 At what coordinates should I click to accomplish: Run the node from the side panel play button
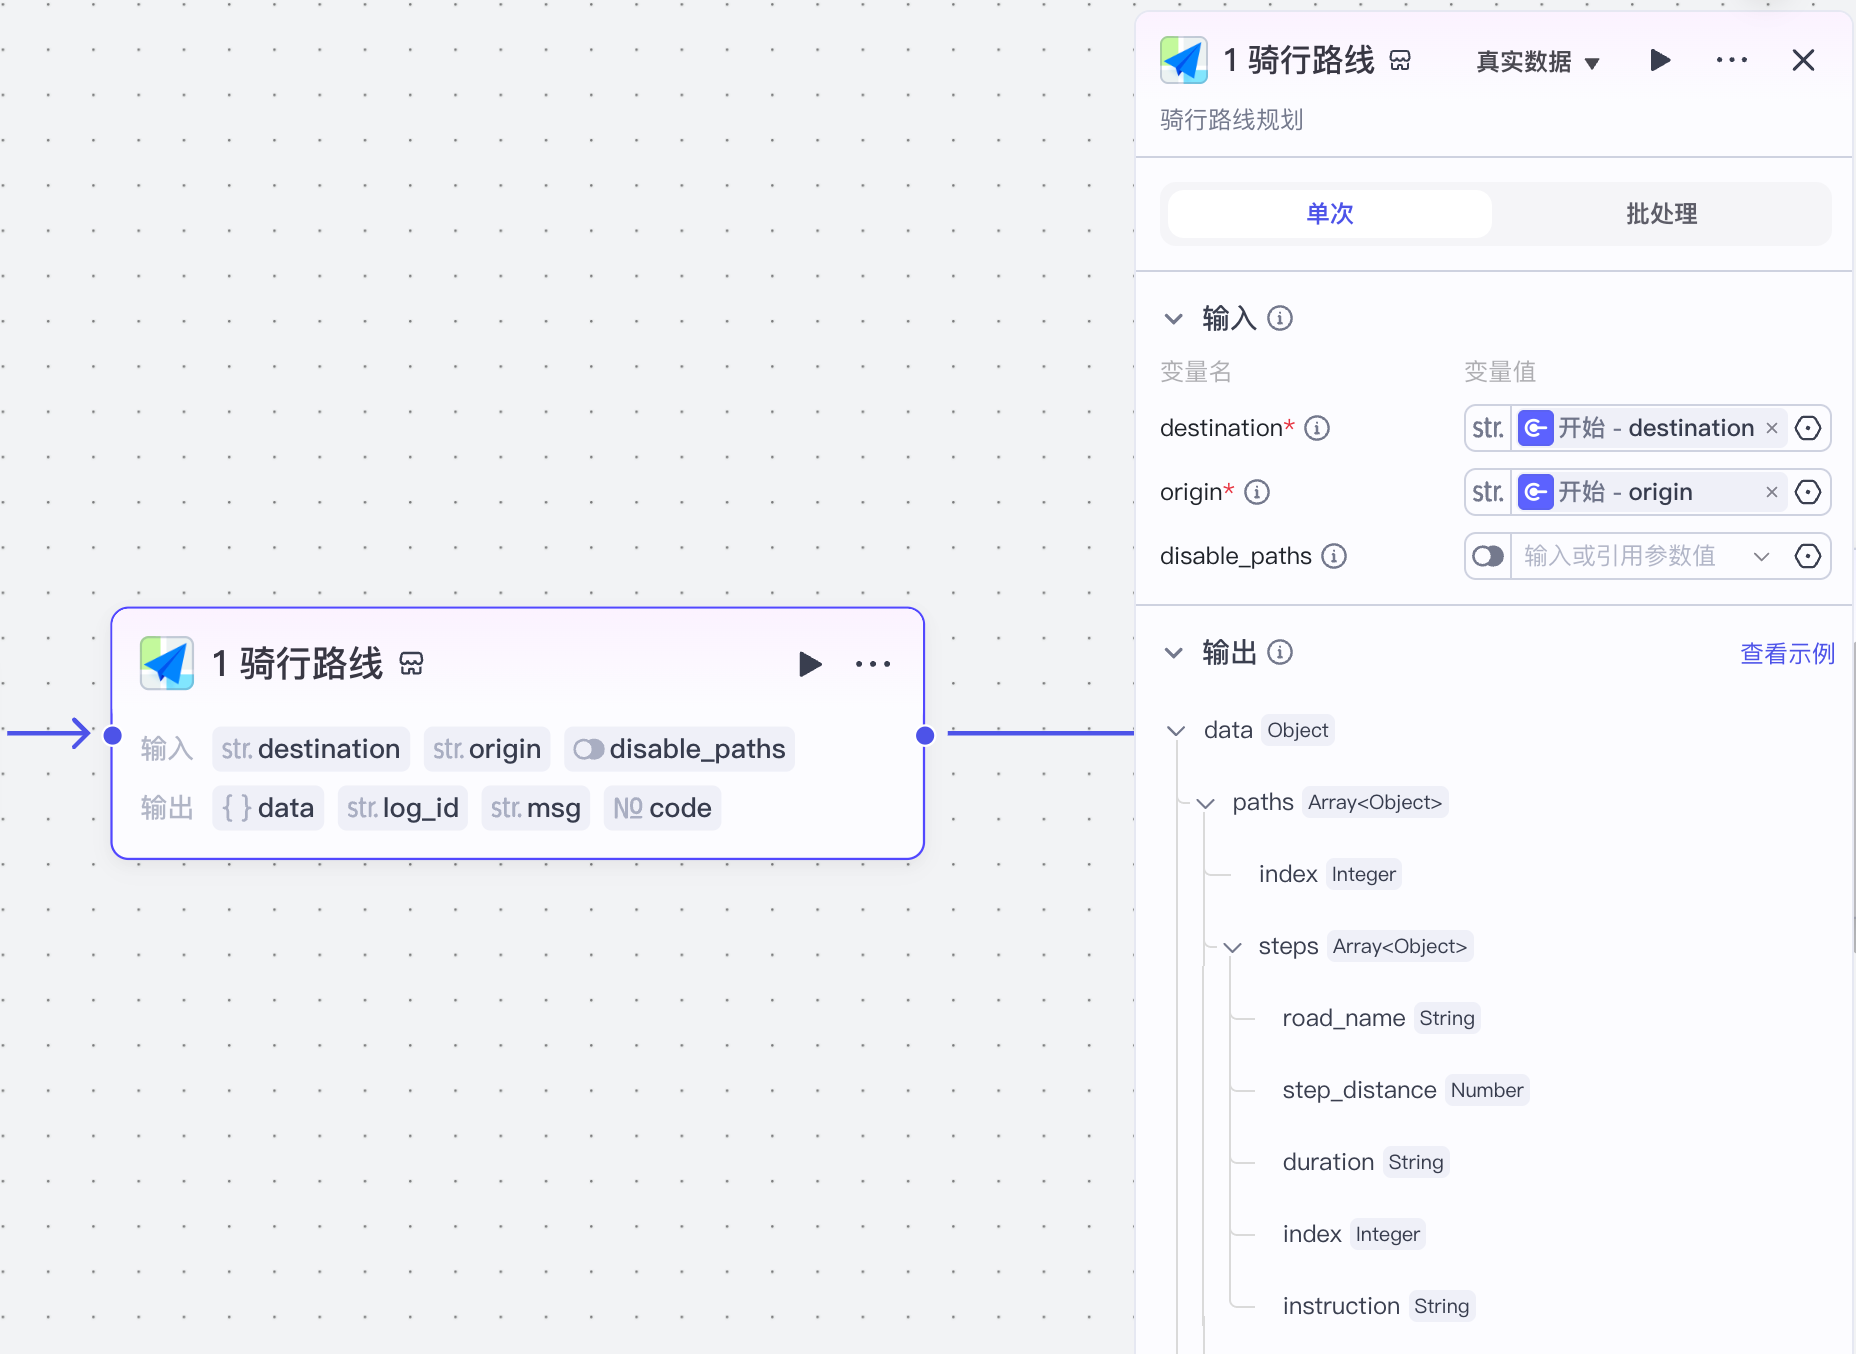pyautogui.click(x=1660, y=61)
